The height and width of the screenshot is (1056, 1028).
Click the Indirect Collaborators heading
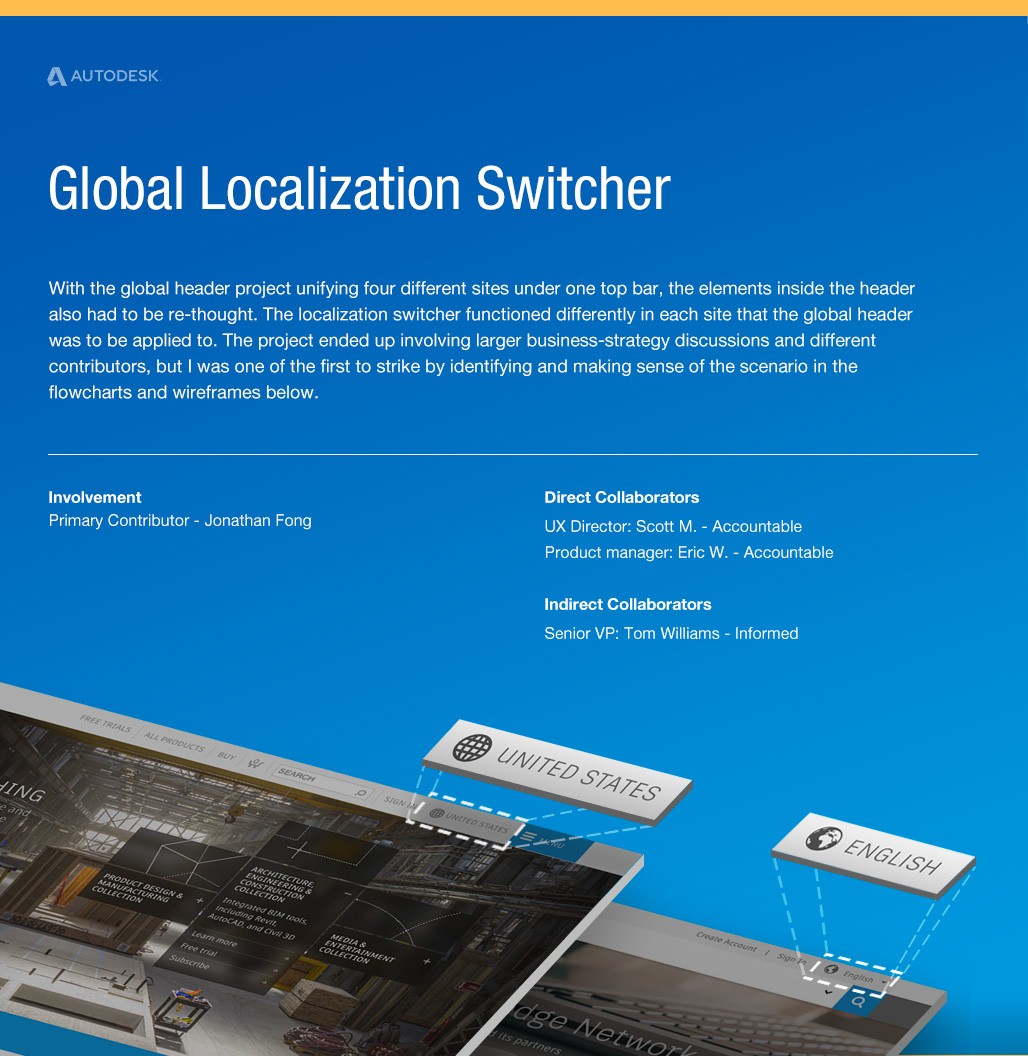[x=628, y=604]
